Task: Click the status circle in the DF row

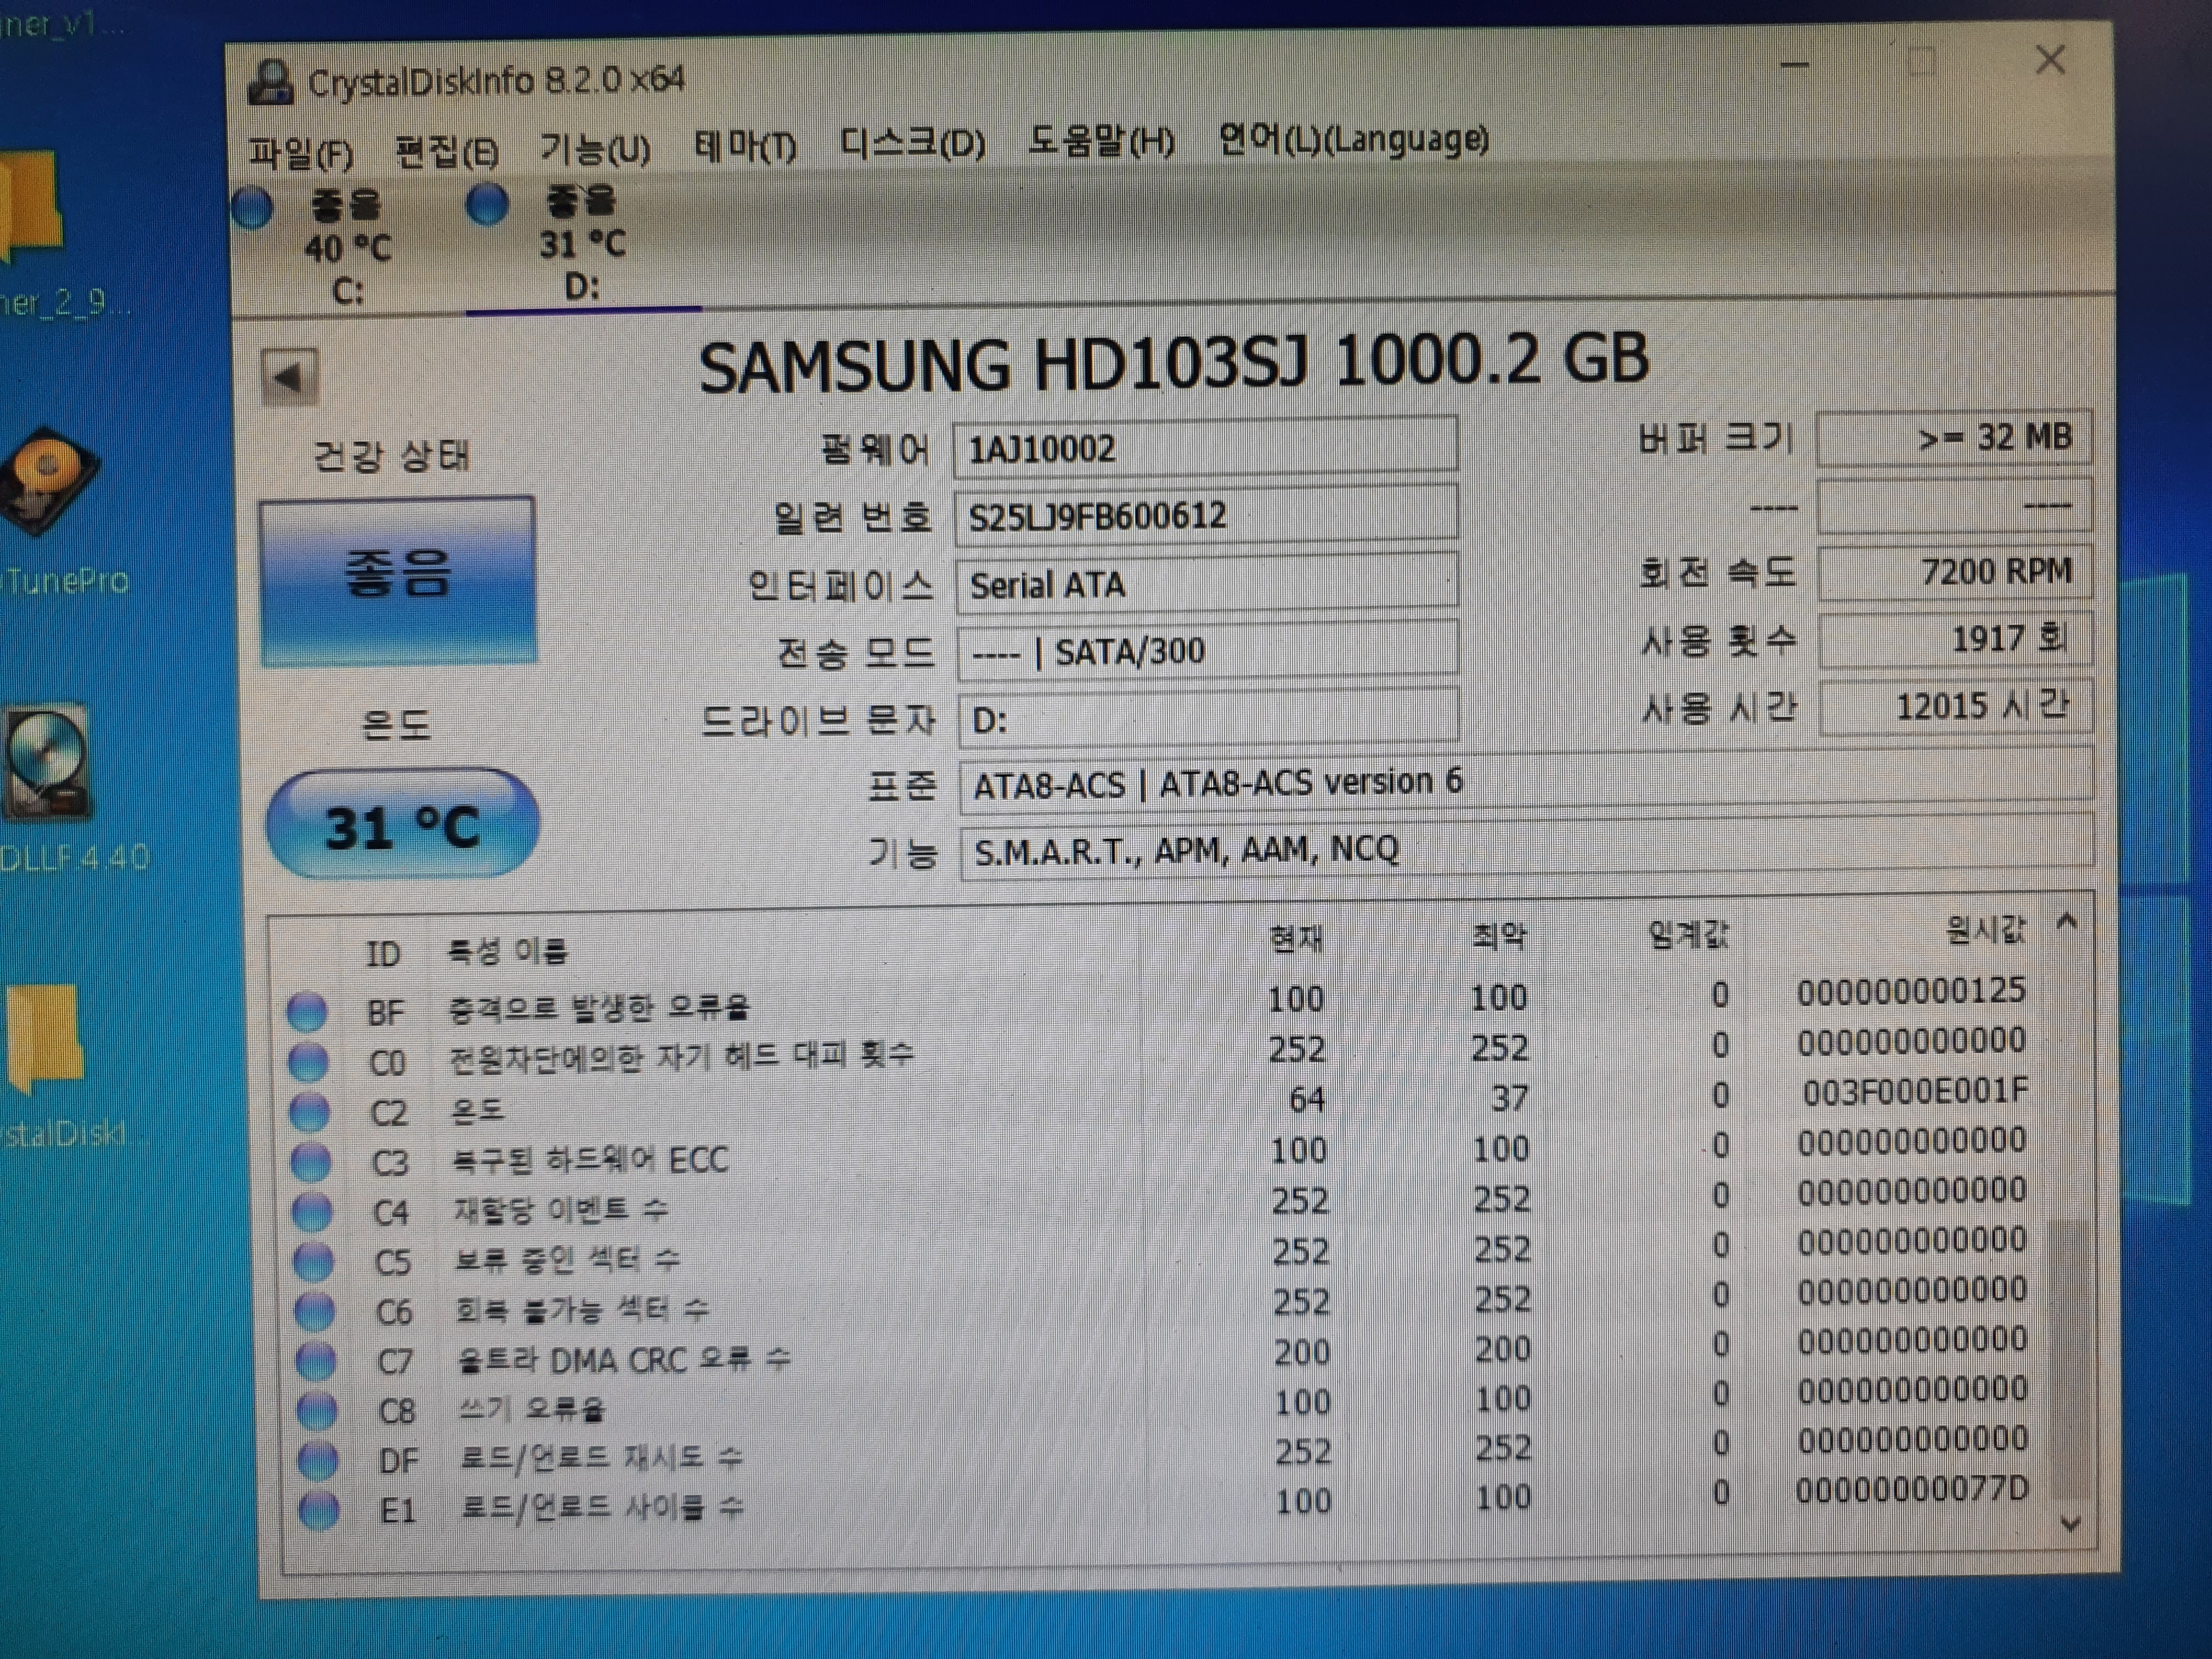Action: point(318,1460)
